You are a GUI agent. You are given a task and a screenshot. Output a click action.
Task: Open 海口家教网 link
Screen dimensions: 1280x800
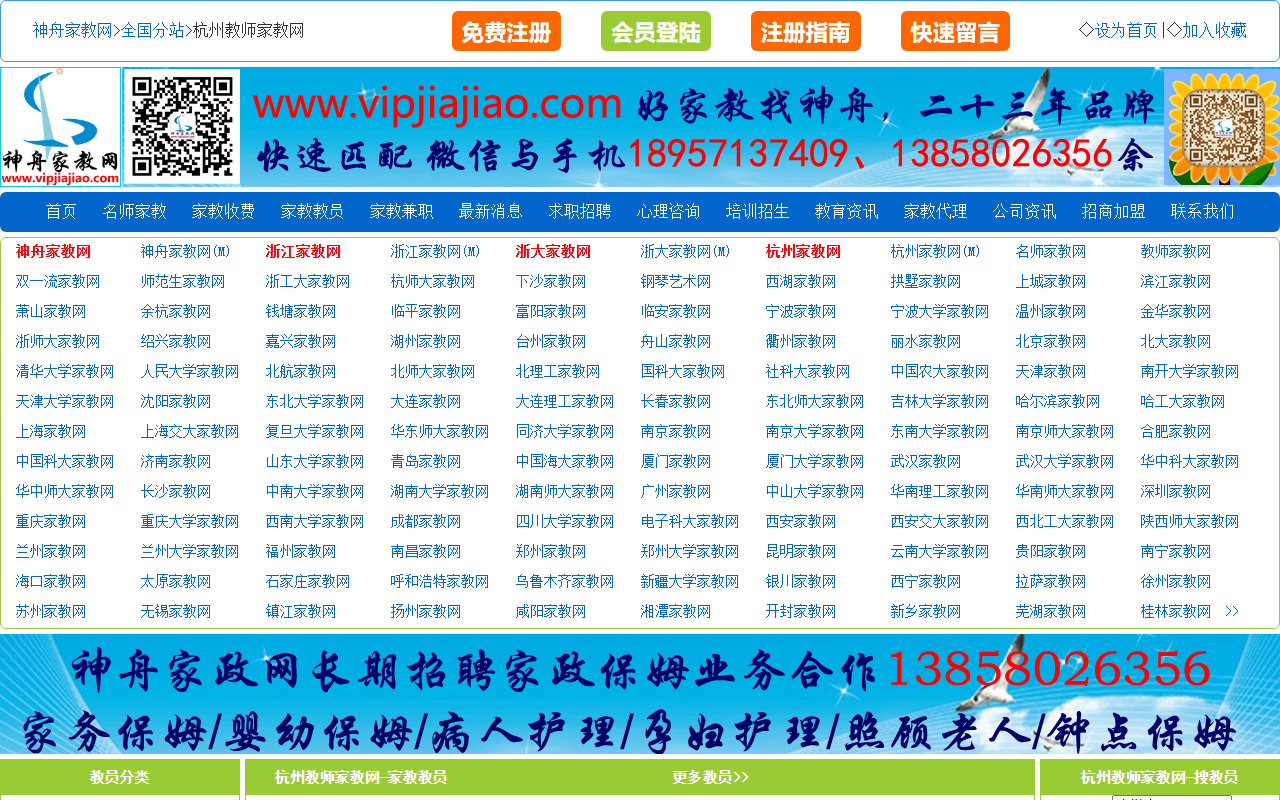[51, 581]
